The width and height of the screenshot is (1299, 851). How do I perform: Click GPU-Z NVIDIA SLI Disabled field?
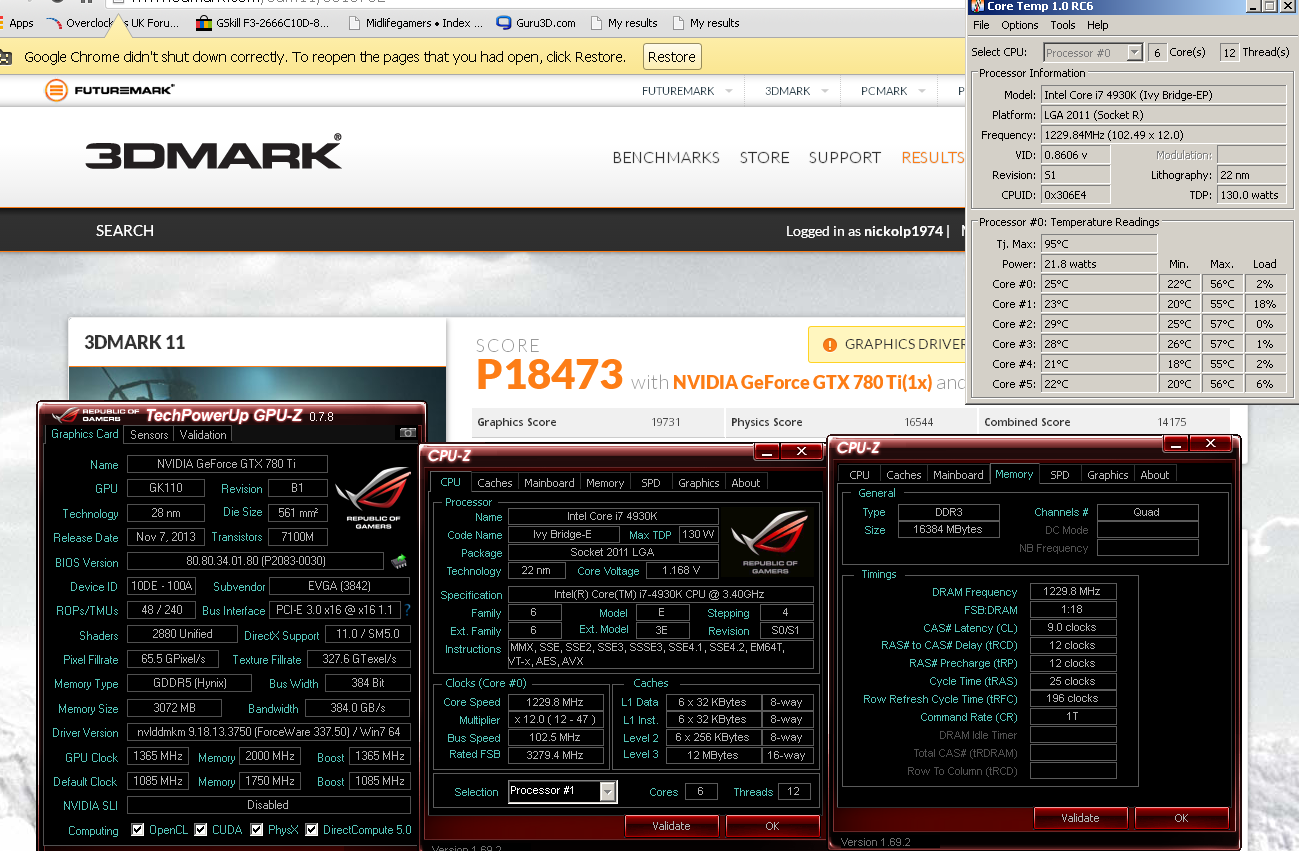click(268, 805)
